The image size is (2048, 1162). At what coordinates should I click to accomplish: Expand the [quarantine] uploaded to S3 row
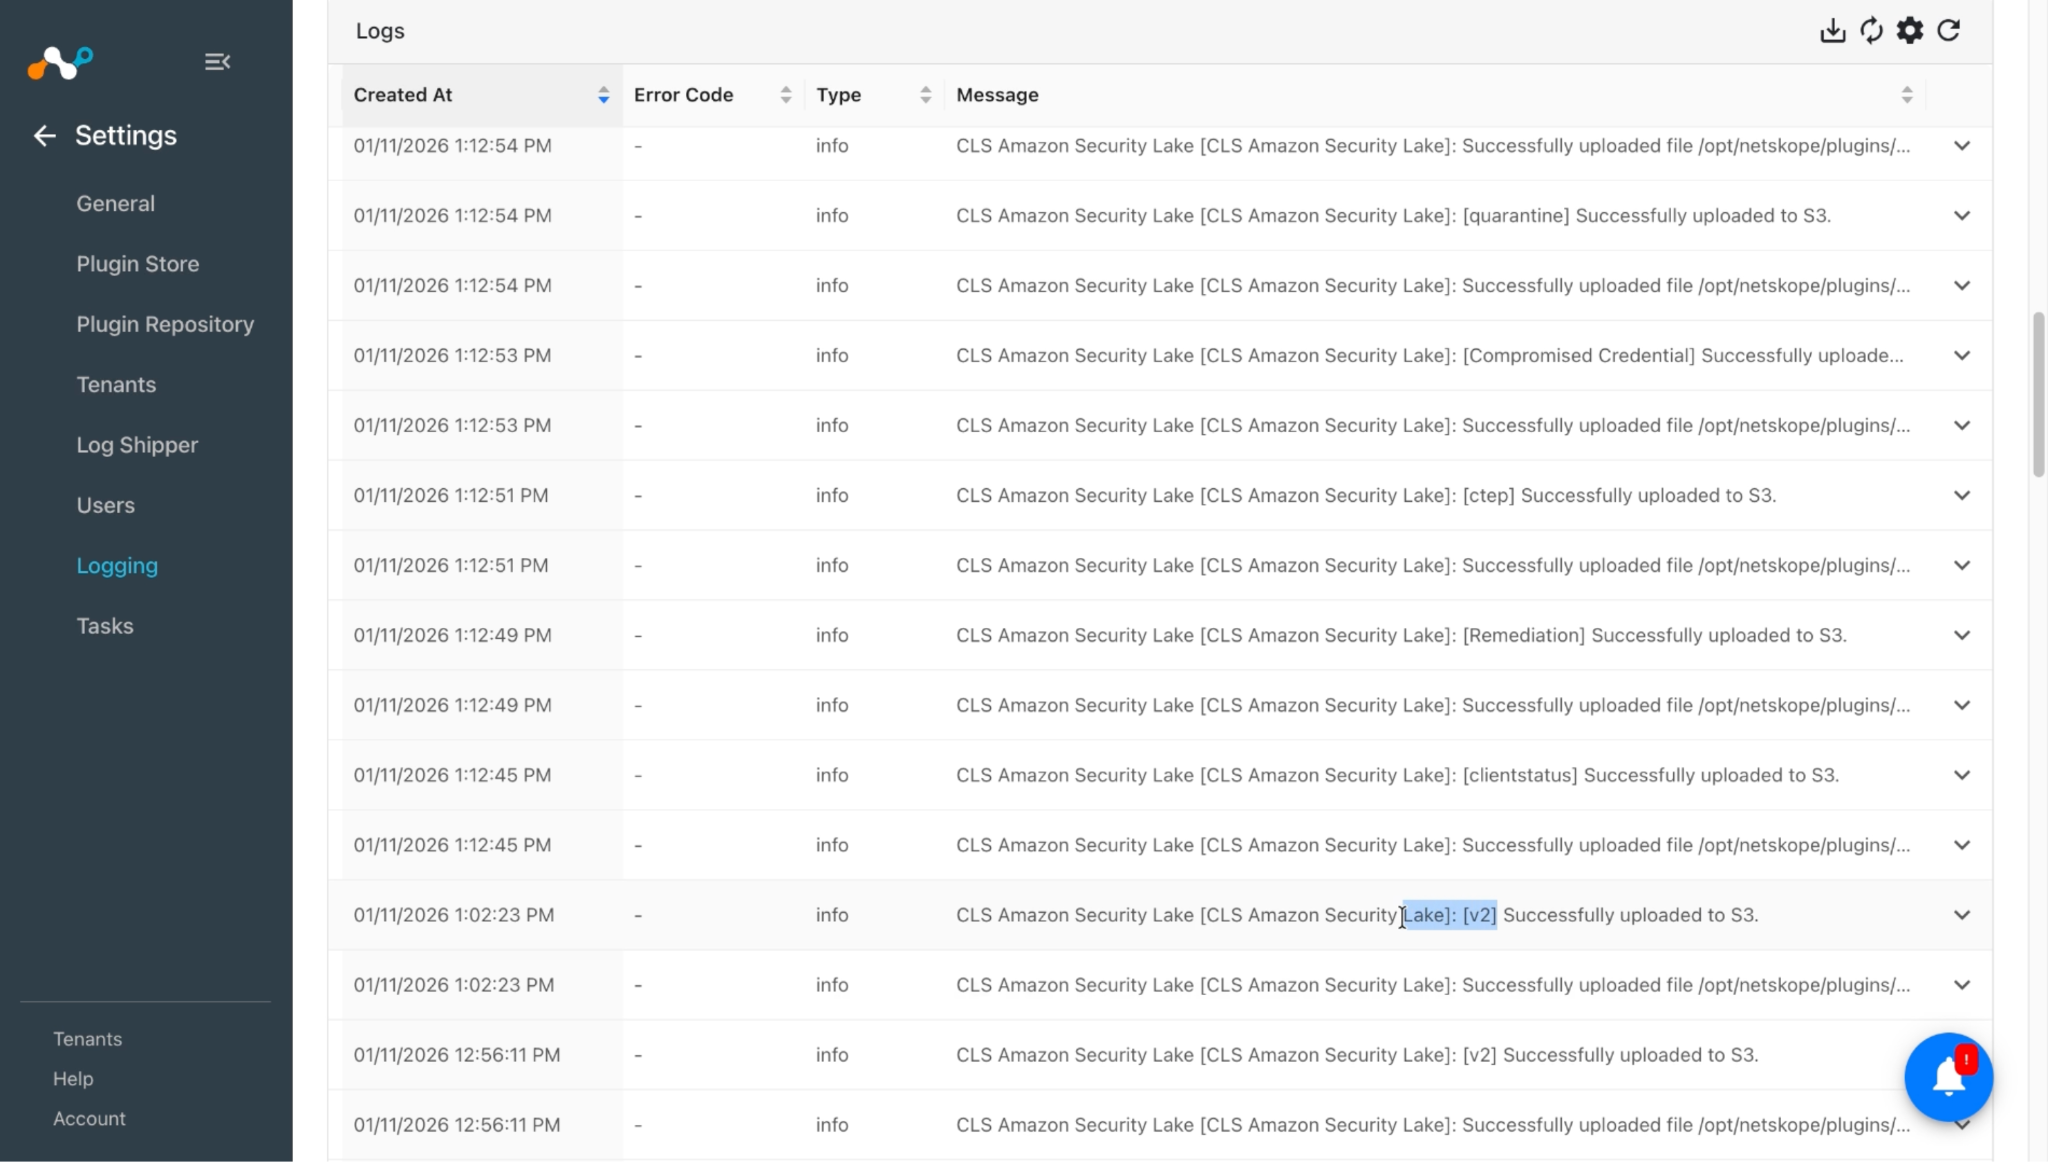(1962, 216)
